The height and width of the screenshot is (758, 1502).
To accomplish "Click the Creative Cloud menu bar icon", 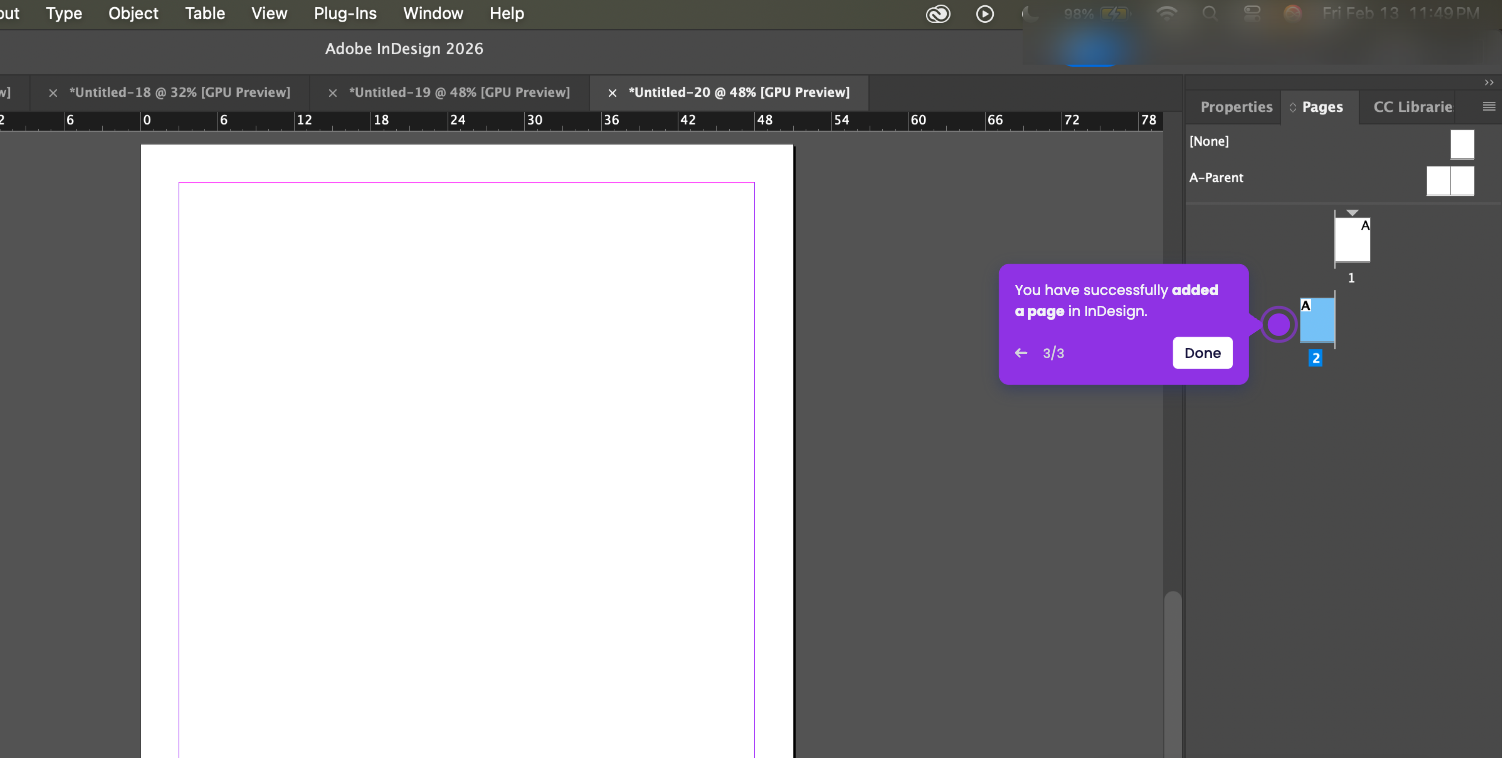I will click(x=938, y=14).
